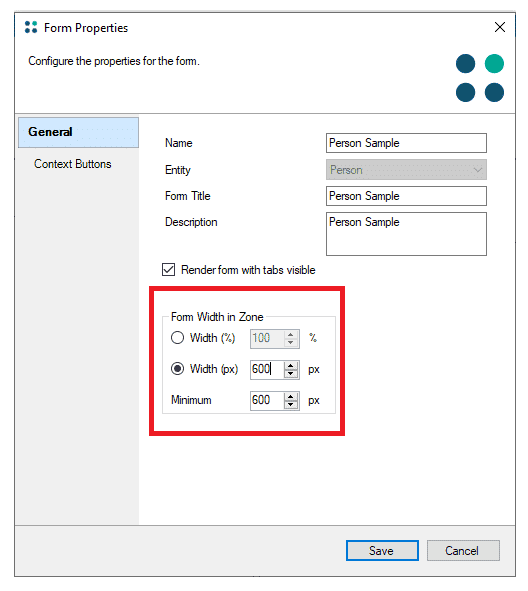Increase Width (%) with up arrow
This screenshot has width=528, height=591.
pos(291,334)
